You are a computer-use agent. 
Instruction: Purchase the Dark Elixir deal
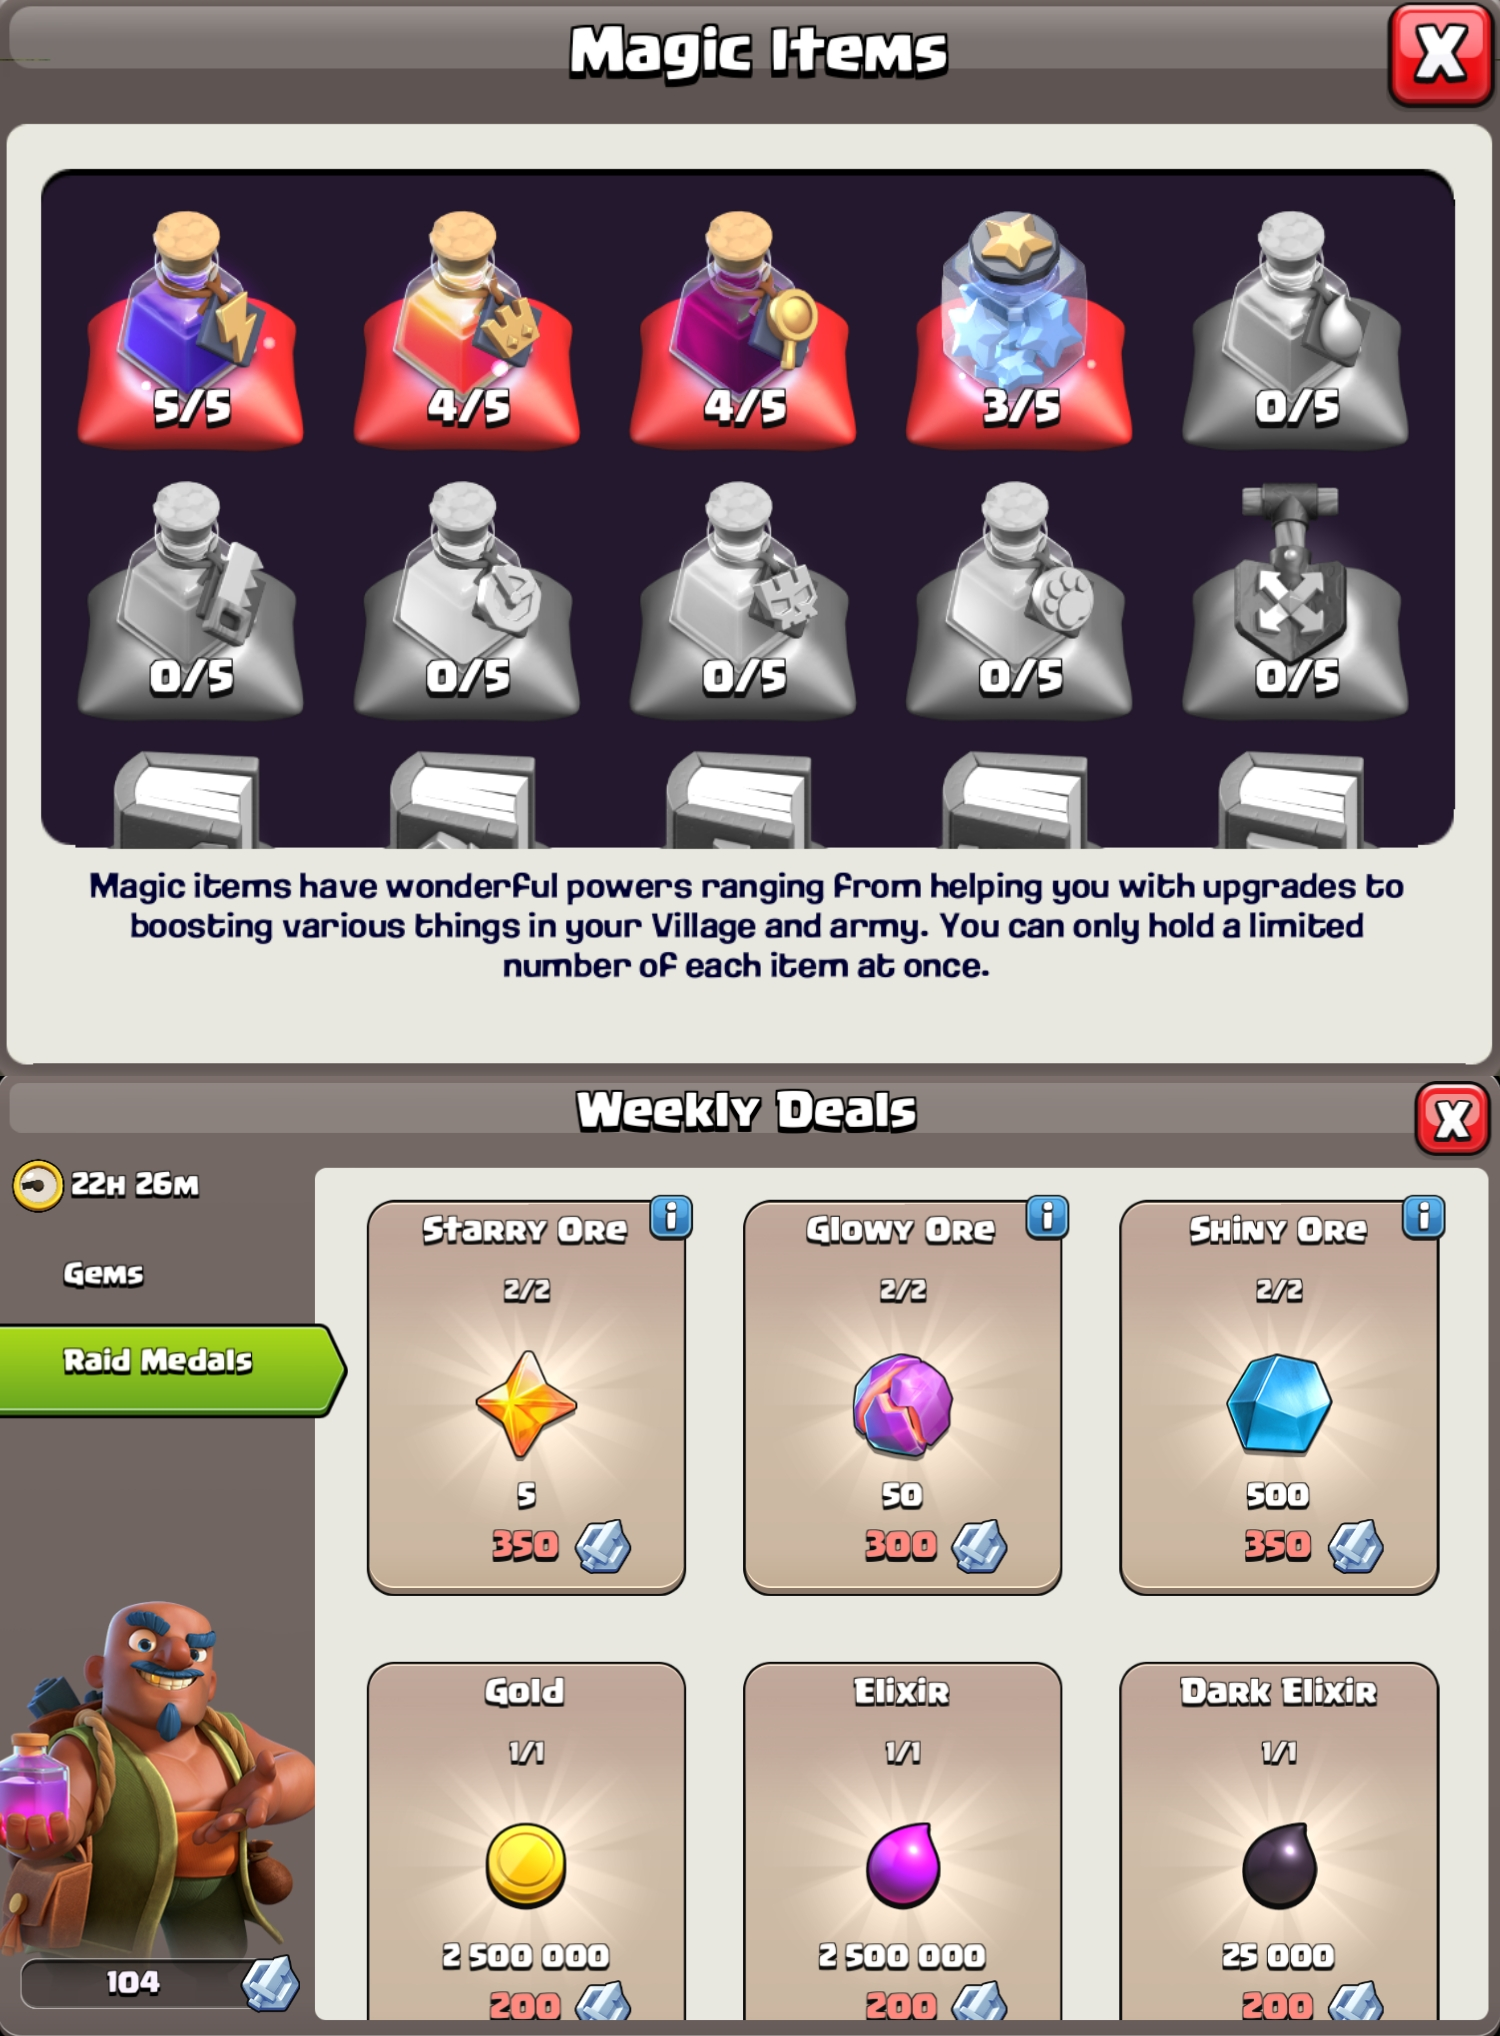[1279, 1840]
